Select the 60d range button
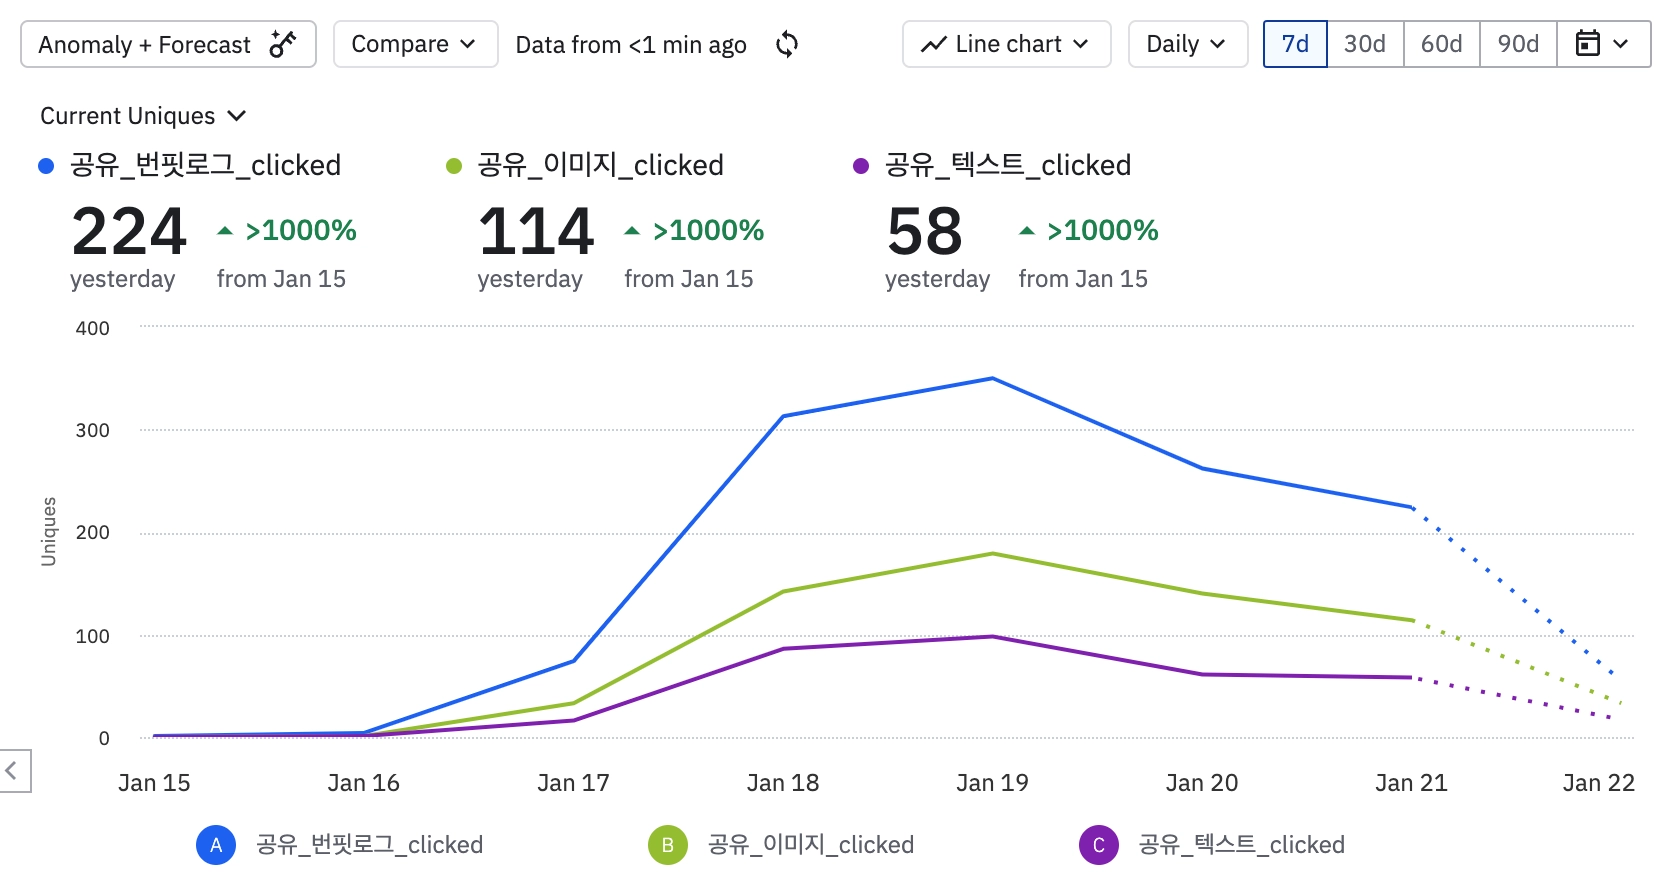Screen dimensions: 1670x872 click(1441, 44)
